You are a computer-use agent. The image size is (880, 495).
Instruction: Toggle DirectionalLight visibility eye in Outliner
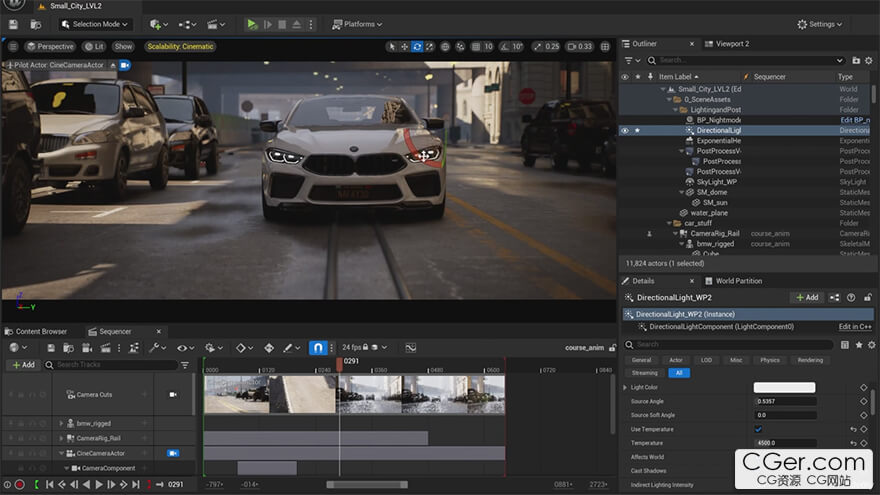tap(625, 130)
